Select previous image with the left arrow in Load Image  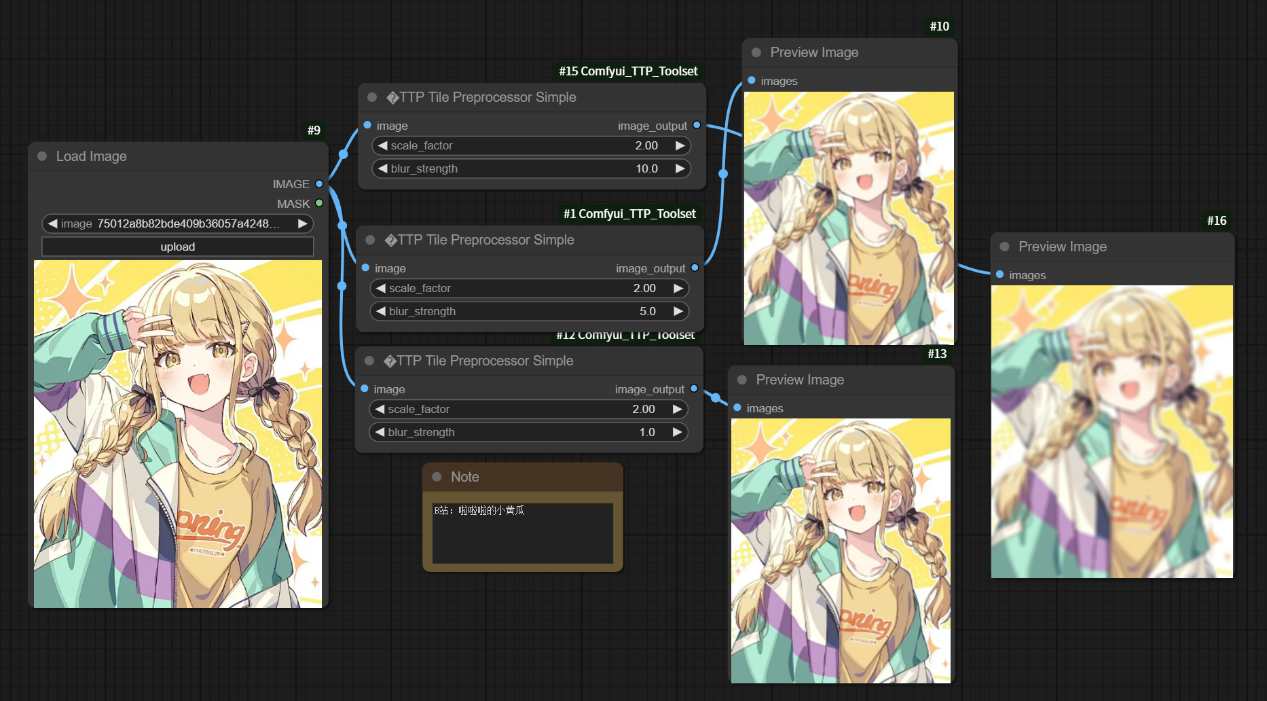click(52, 224)
